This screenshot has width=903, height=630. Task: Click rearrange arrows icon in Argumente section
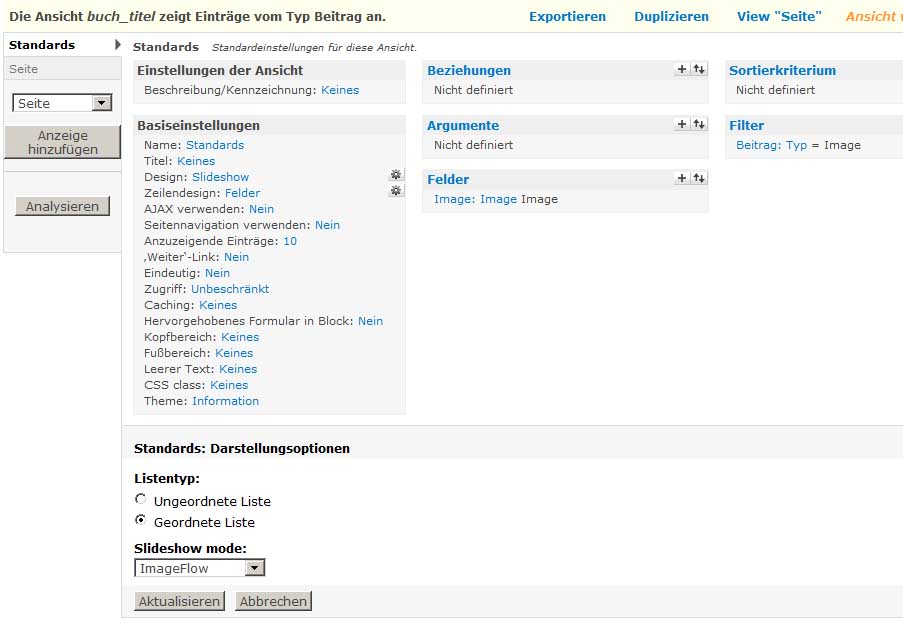[x=699, y=124]
